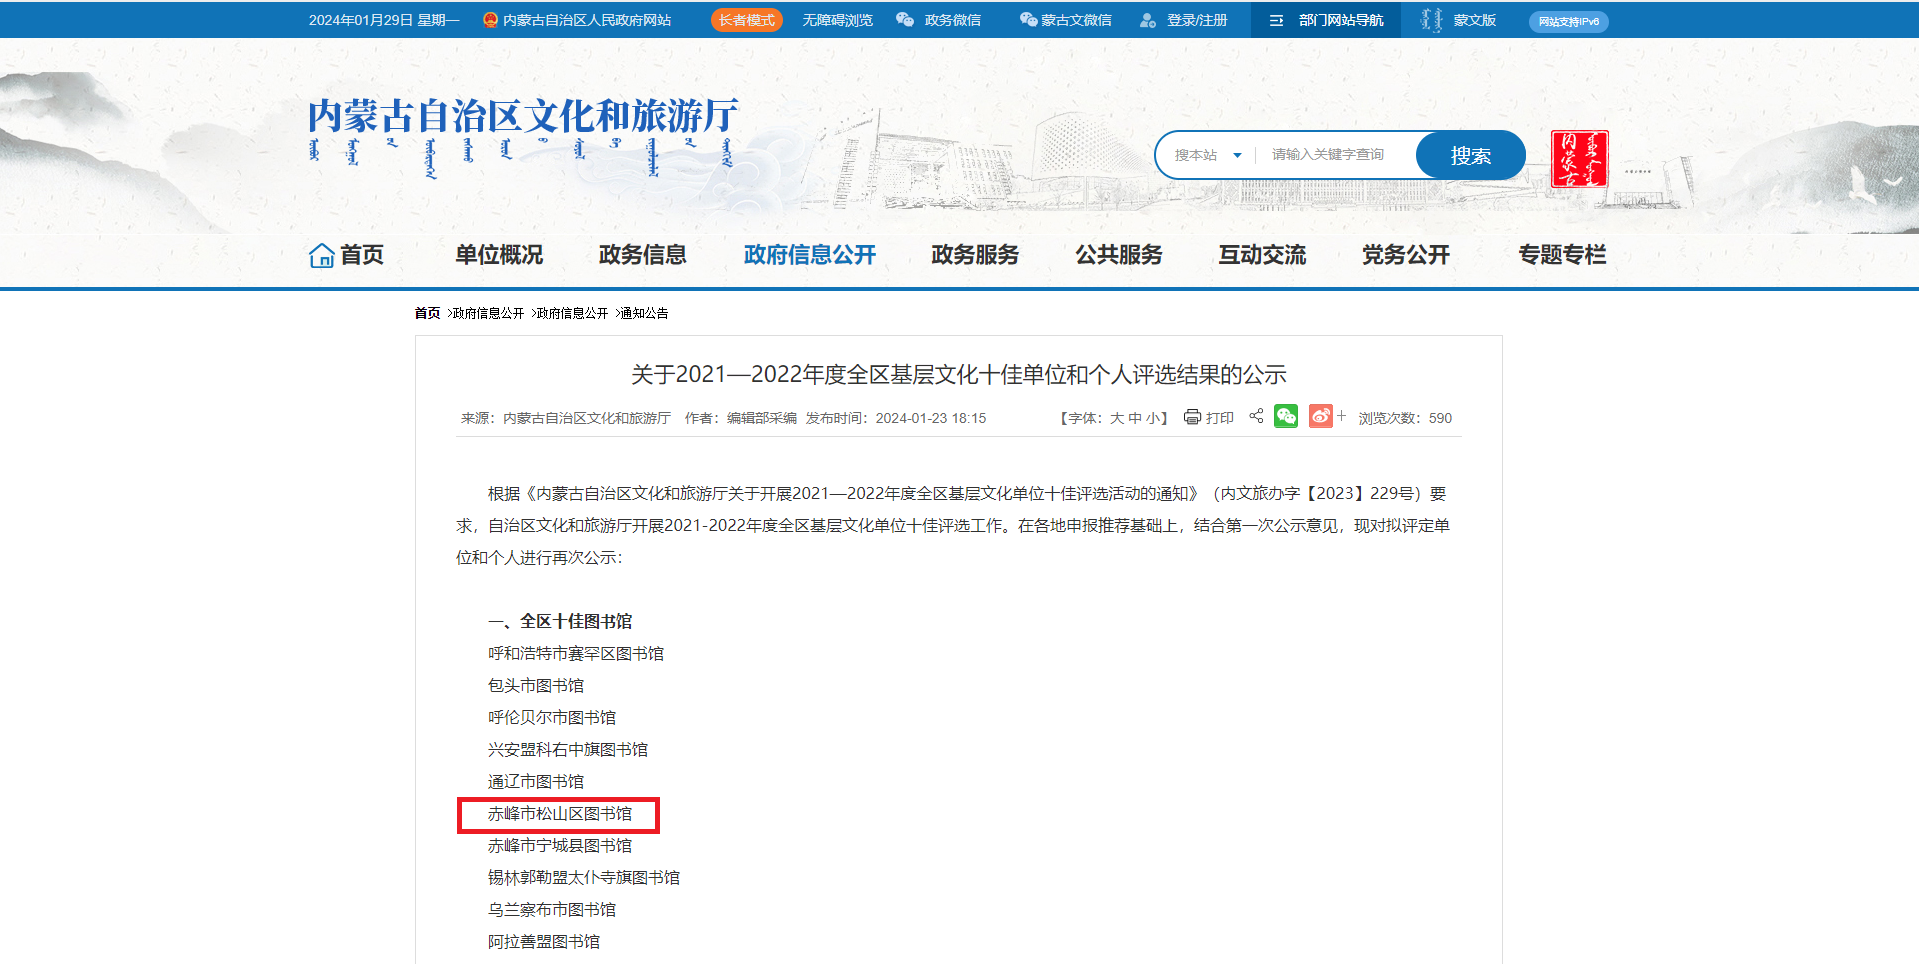Click the red 内蒙古 seal logo

point(1579,158)
